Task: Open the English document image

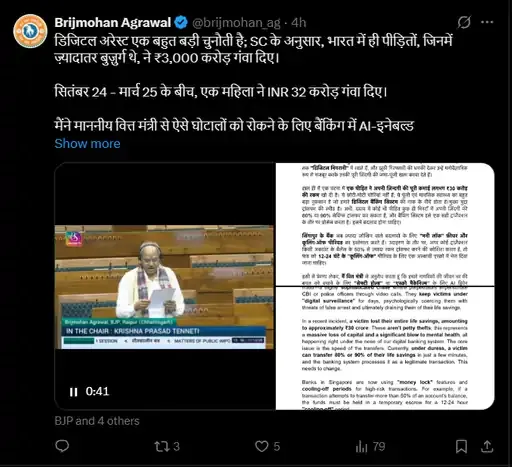Action: tap(385, 348)
